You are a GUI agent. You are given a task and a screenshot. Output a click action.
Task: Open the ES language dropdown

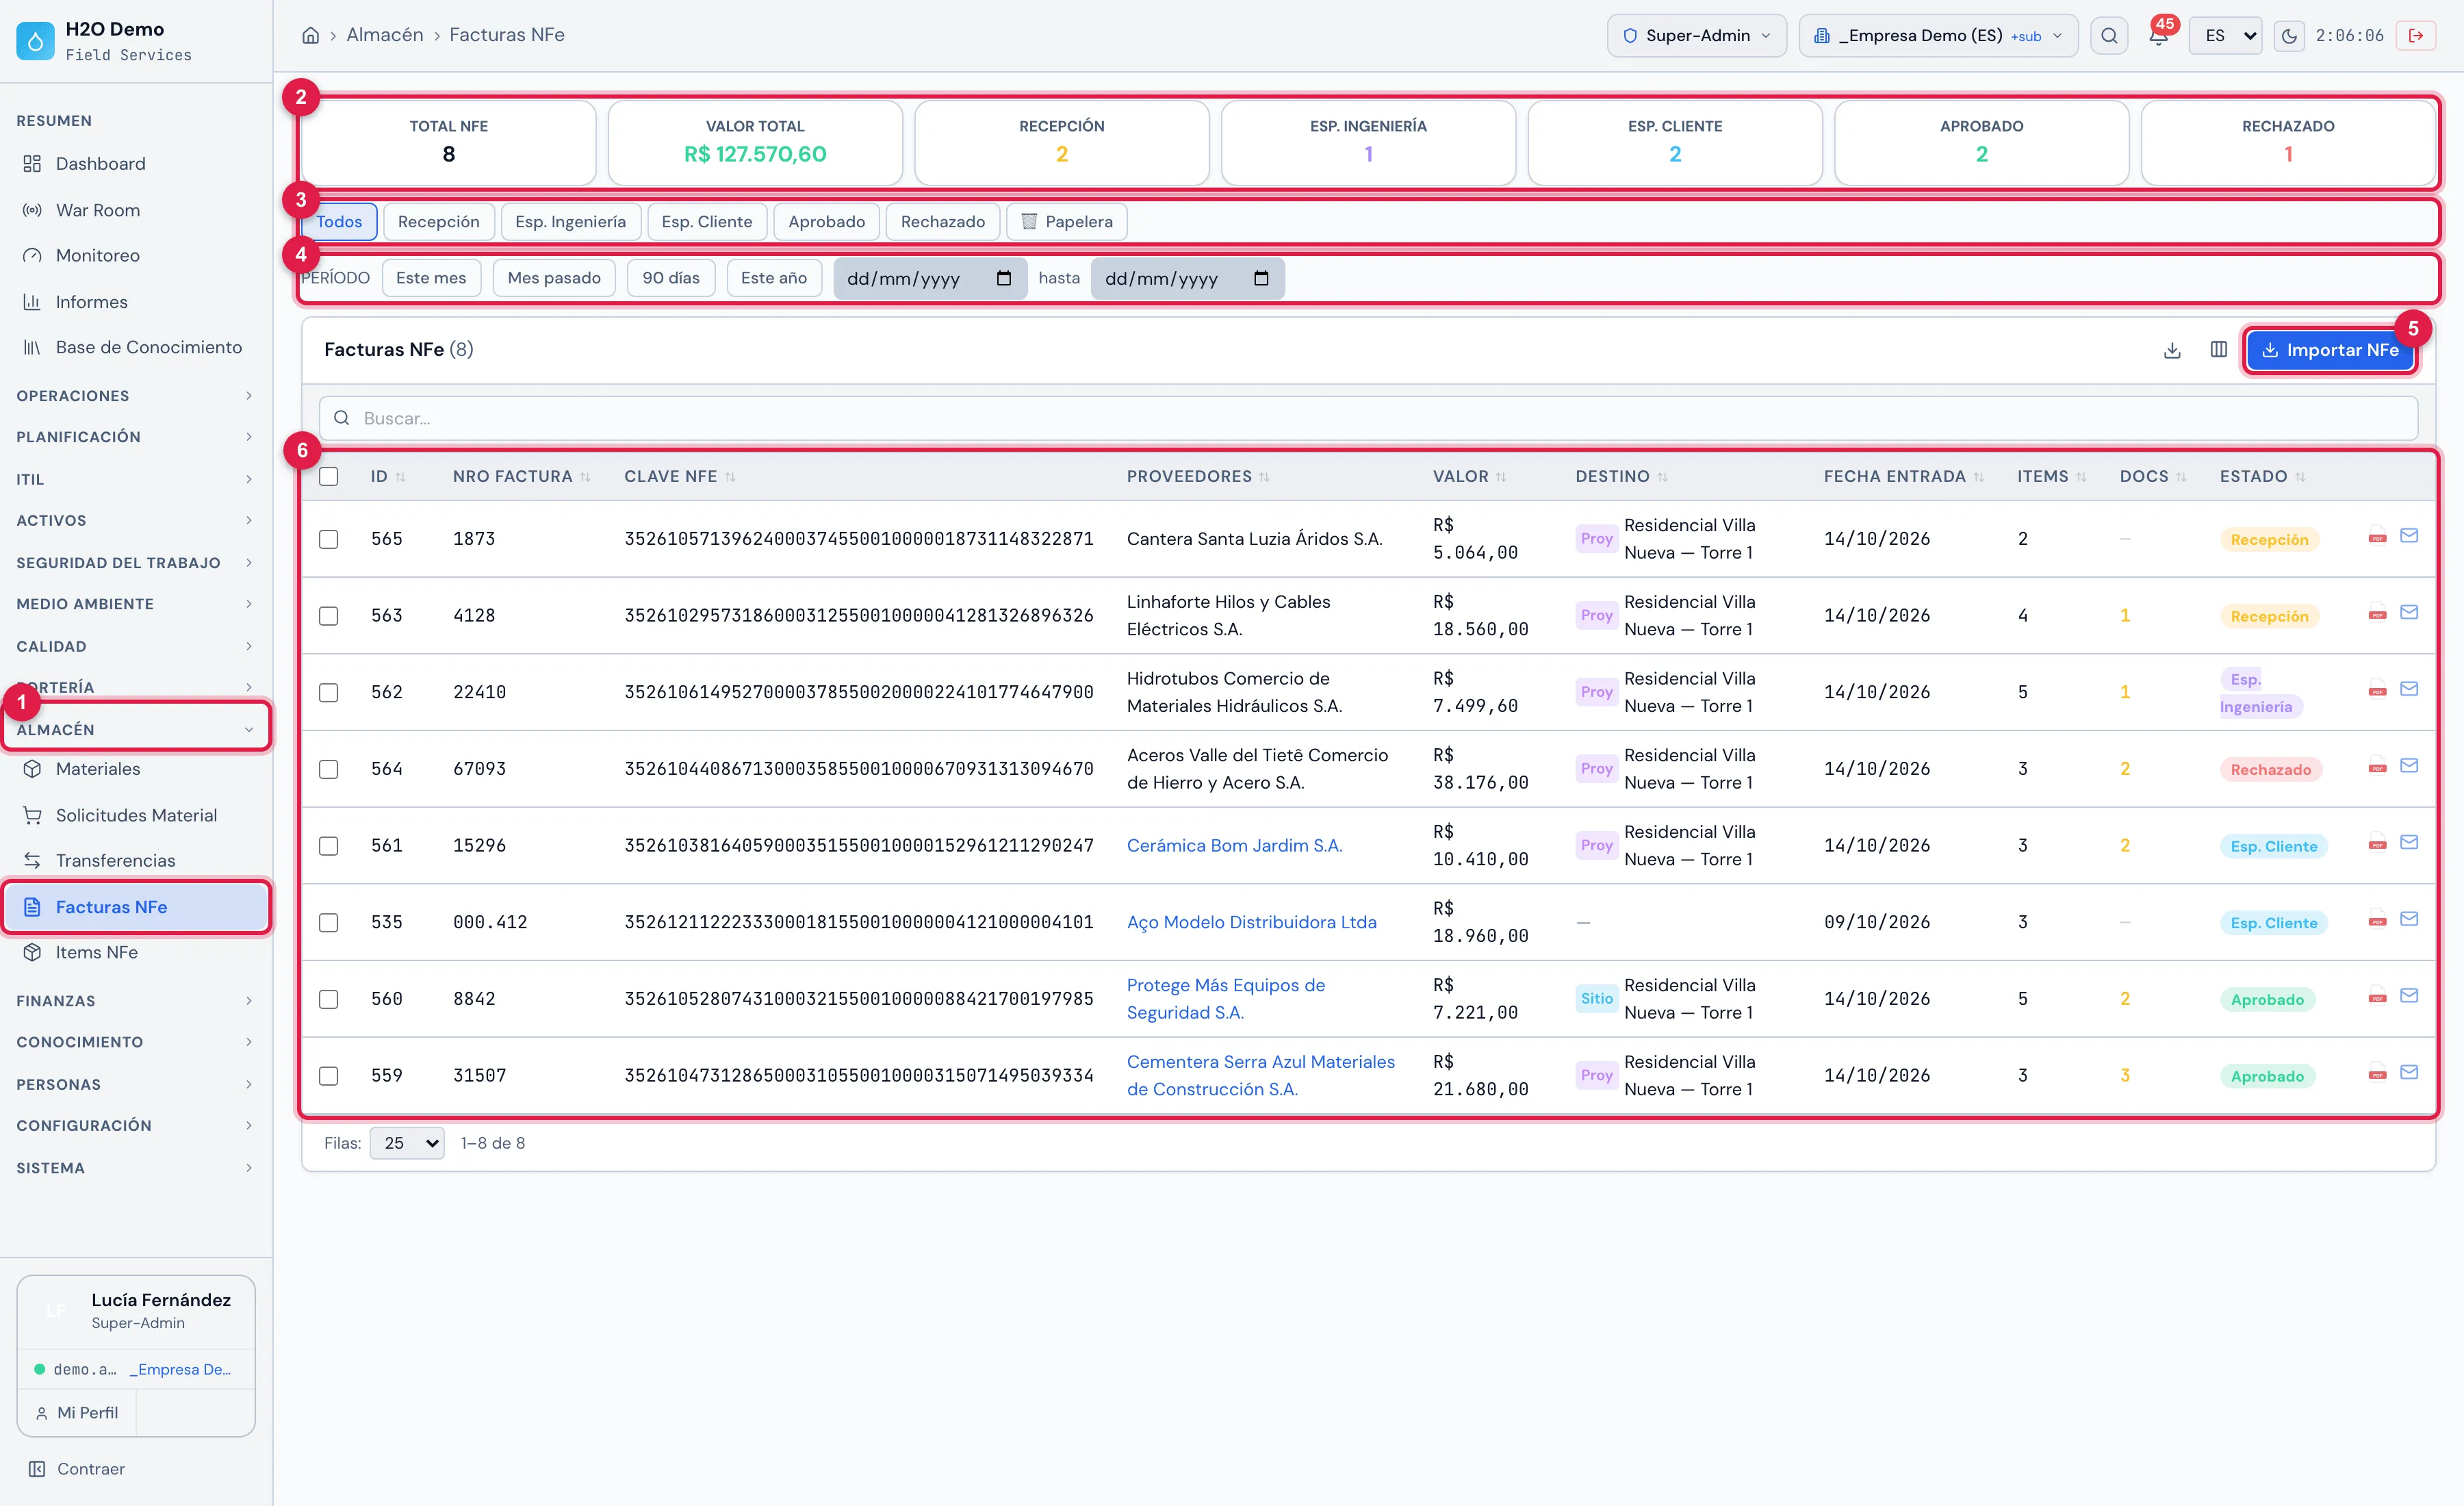[2225, 36]
